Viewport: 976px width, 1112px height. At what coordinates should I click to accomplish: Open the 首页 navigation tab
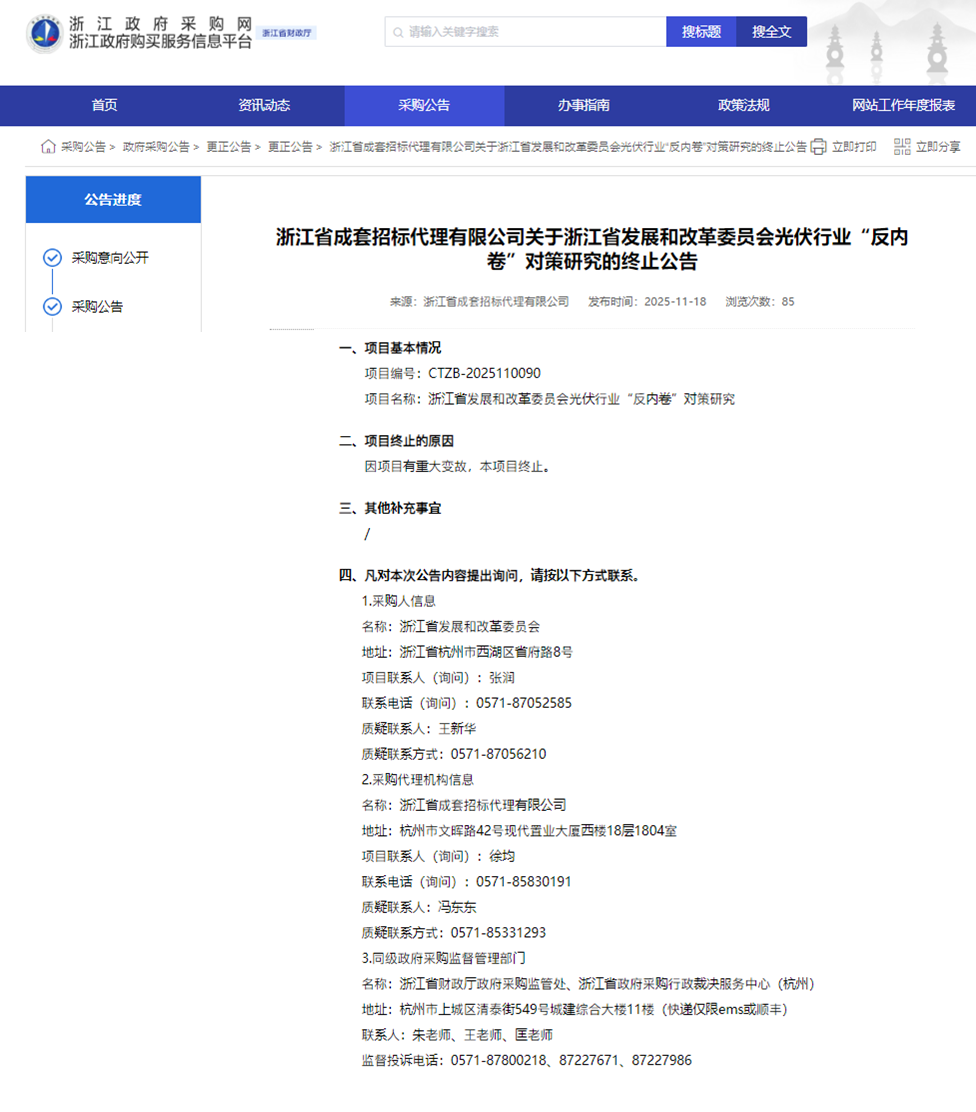[x=104, y=106]
